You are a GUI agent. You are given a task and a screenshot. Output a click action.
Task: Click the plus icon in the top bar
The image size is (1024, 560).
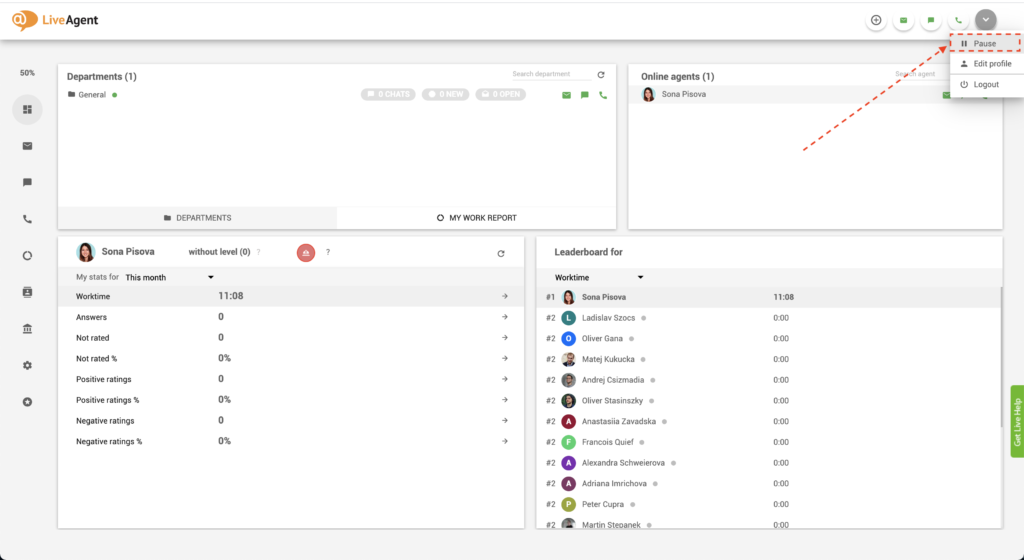pyautogui.click(x=876, y=20)
